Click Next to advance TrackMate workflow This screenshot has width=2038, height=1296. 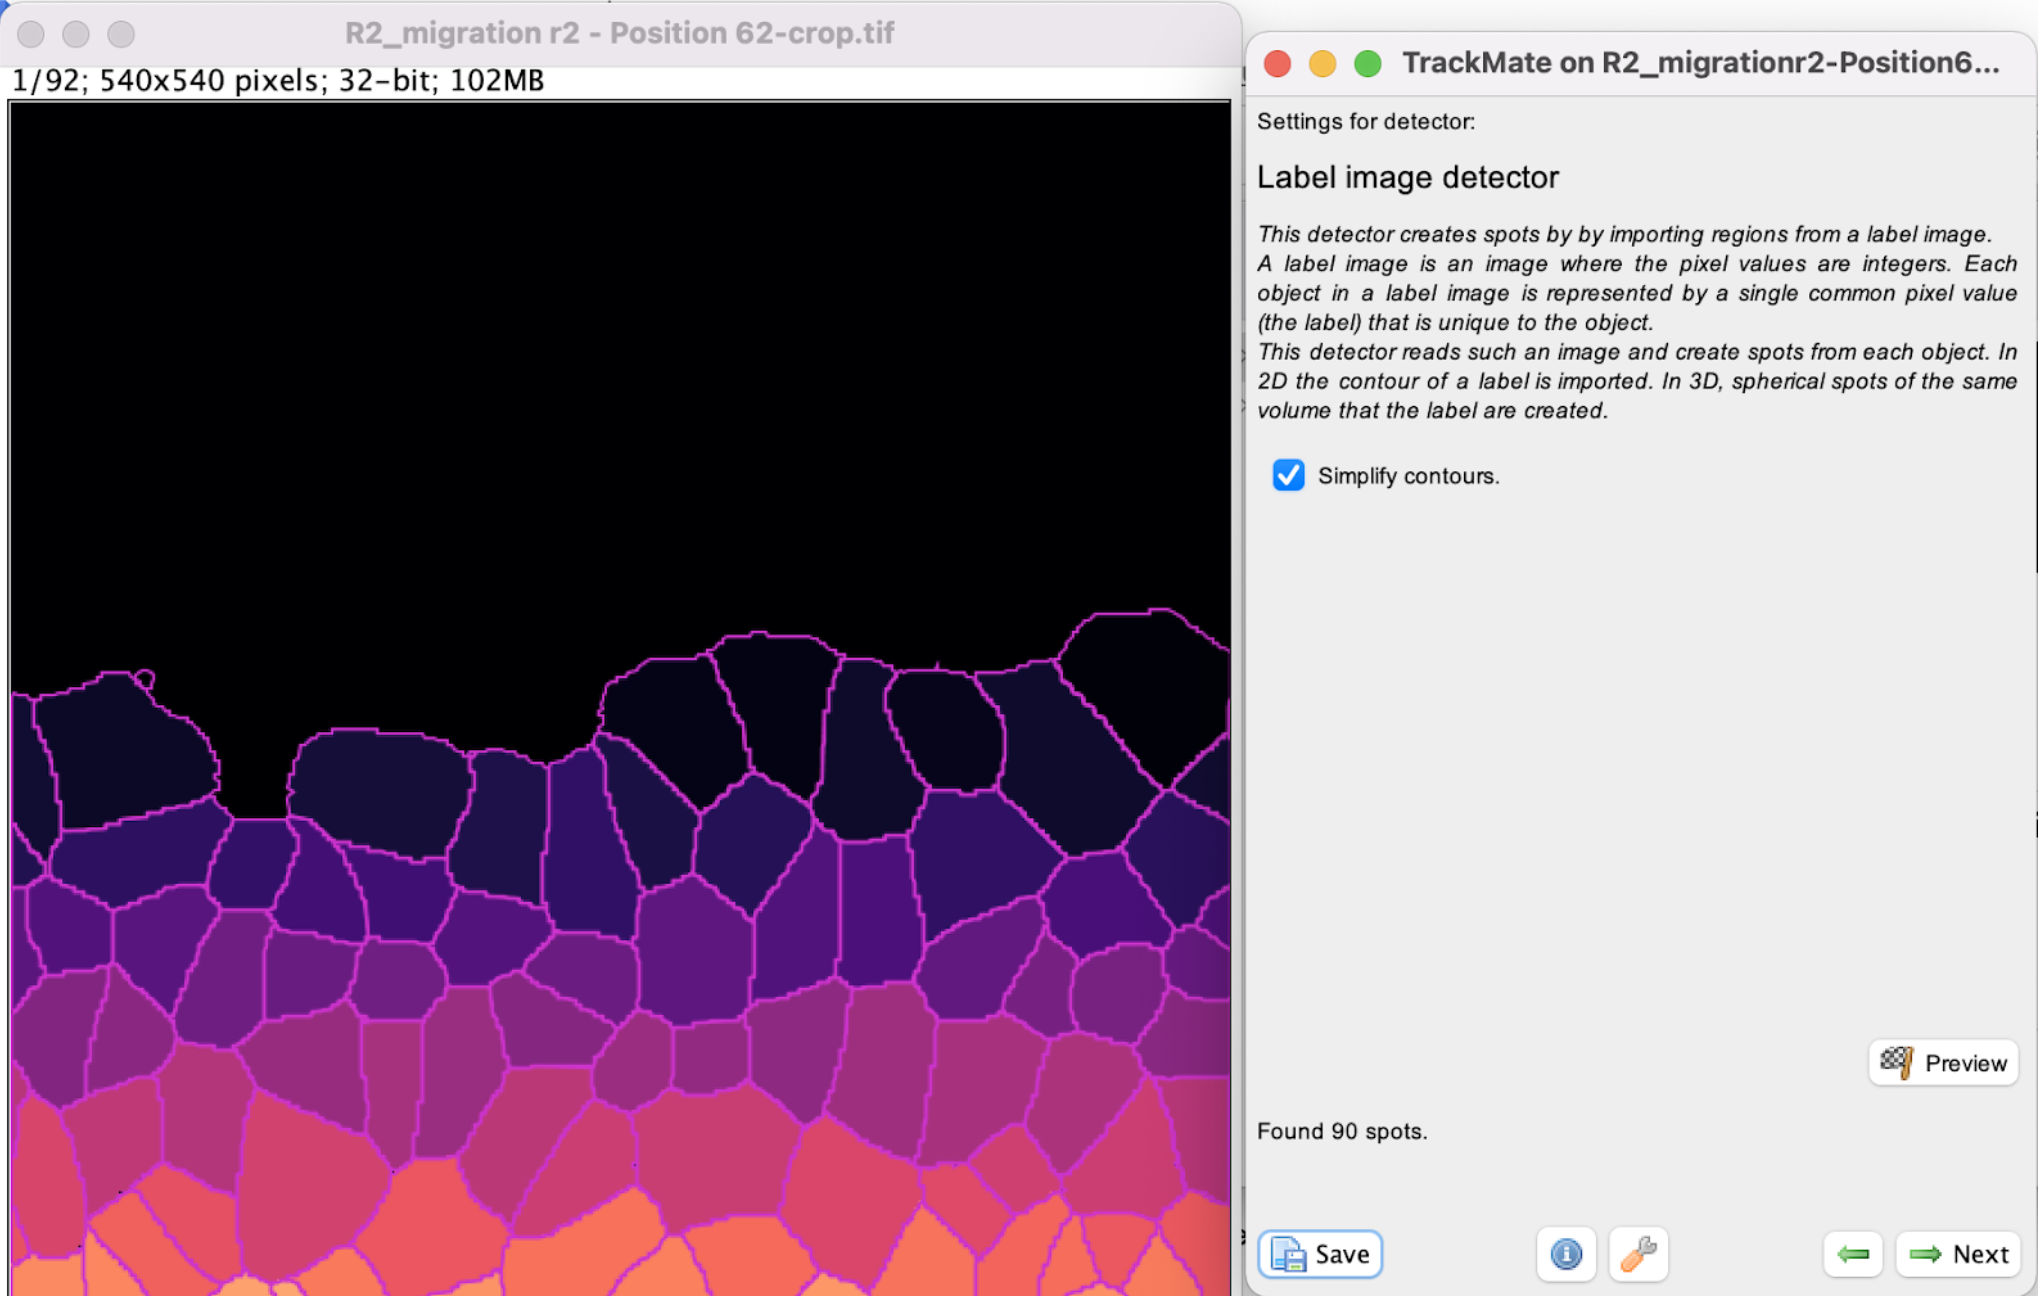click(1958, 1253)
